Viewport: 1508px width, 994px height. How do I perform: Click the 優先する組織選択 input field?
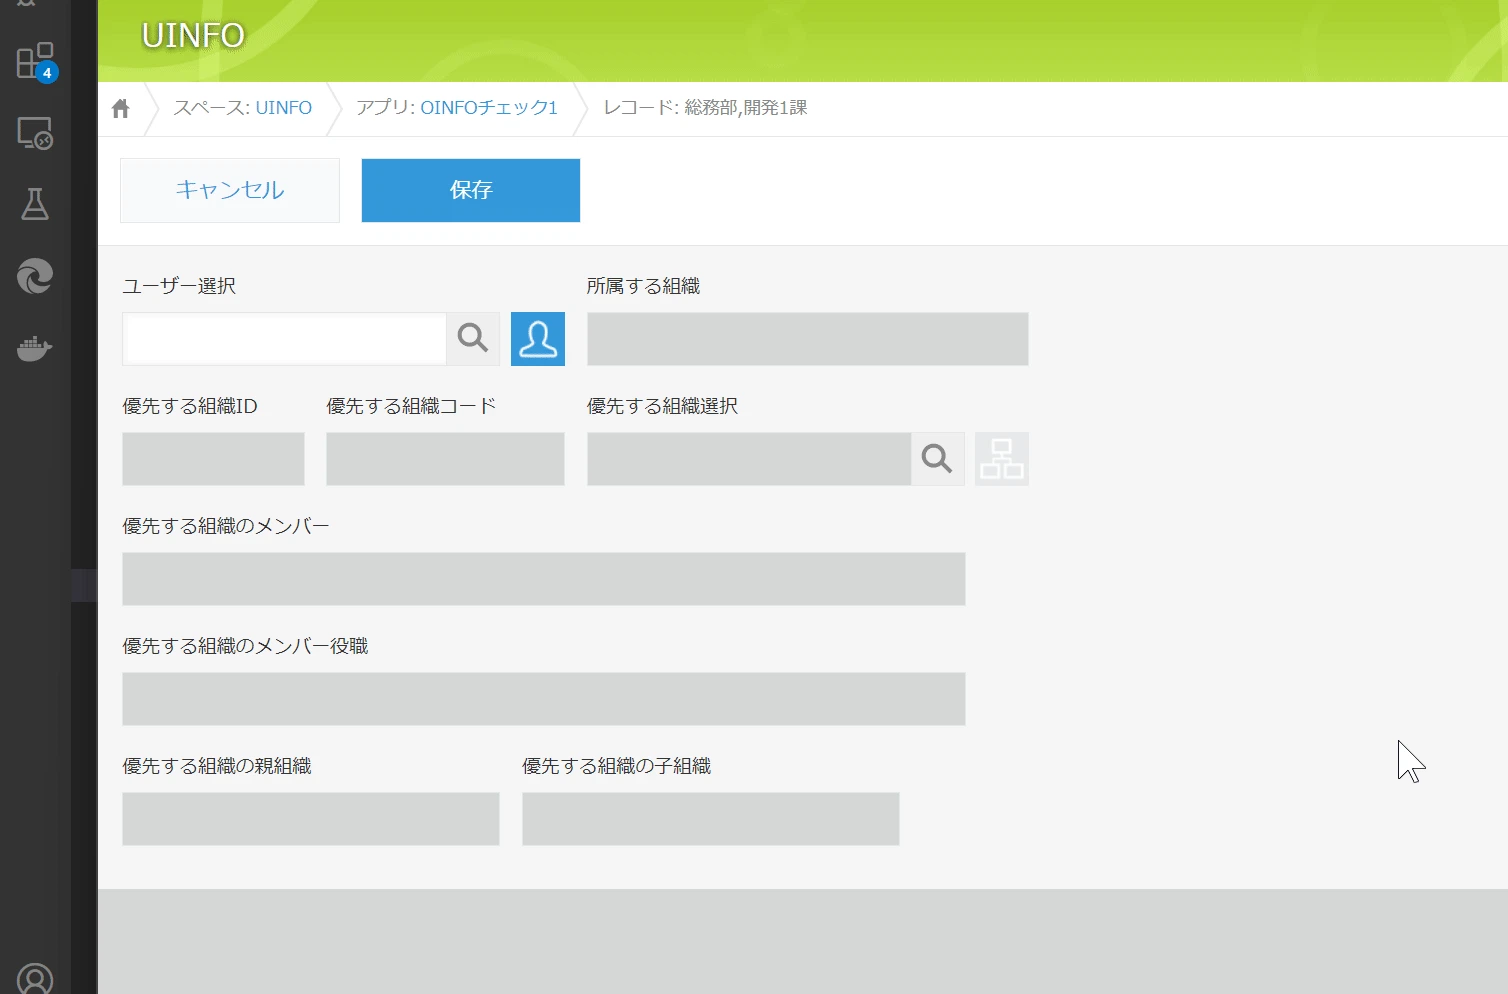point(749,458)
